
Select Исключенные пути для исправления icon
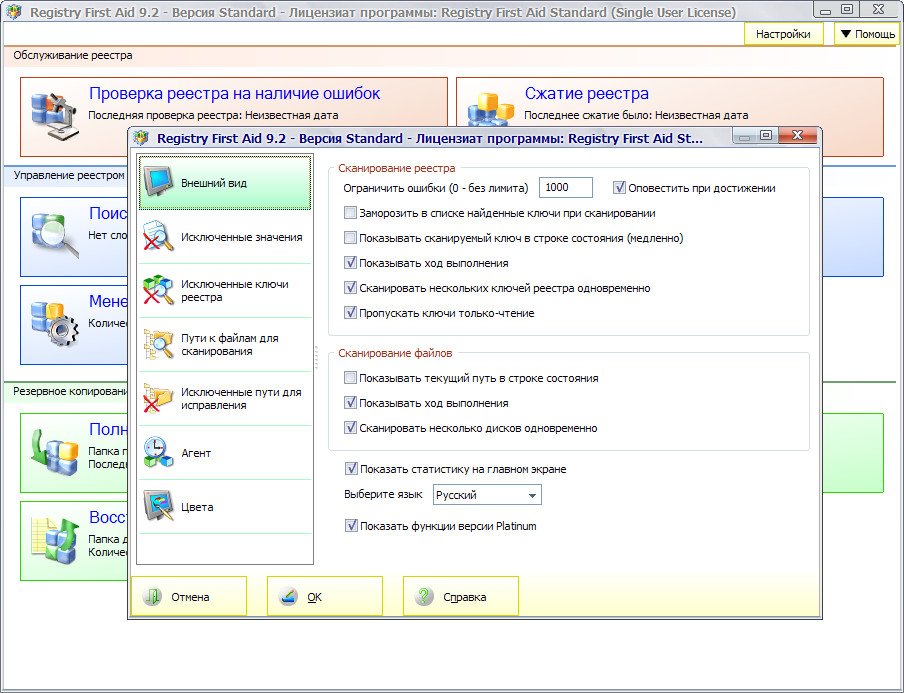158,399
